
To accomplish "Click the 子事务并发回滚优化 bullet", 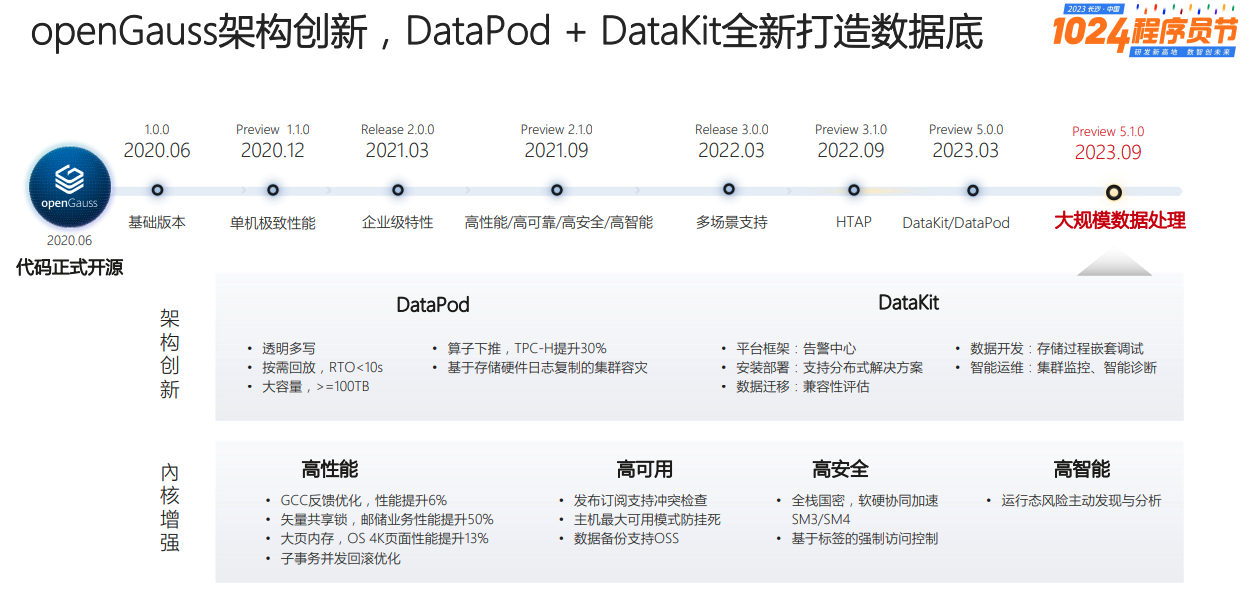I will pyautogui.click(x=341, y=558).
